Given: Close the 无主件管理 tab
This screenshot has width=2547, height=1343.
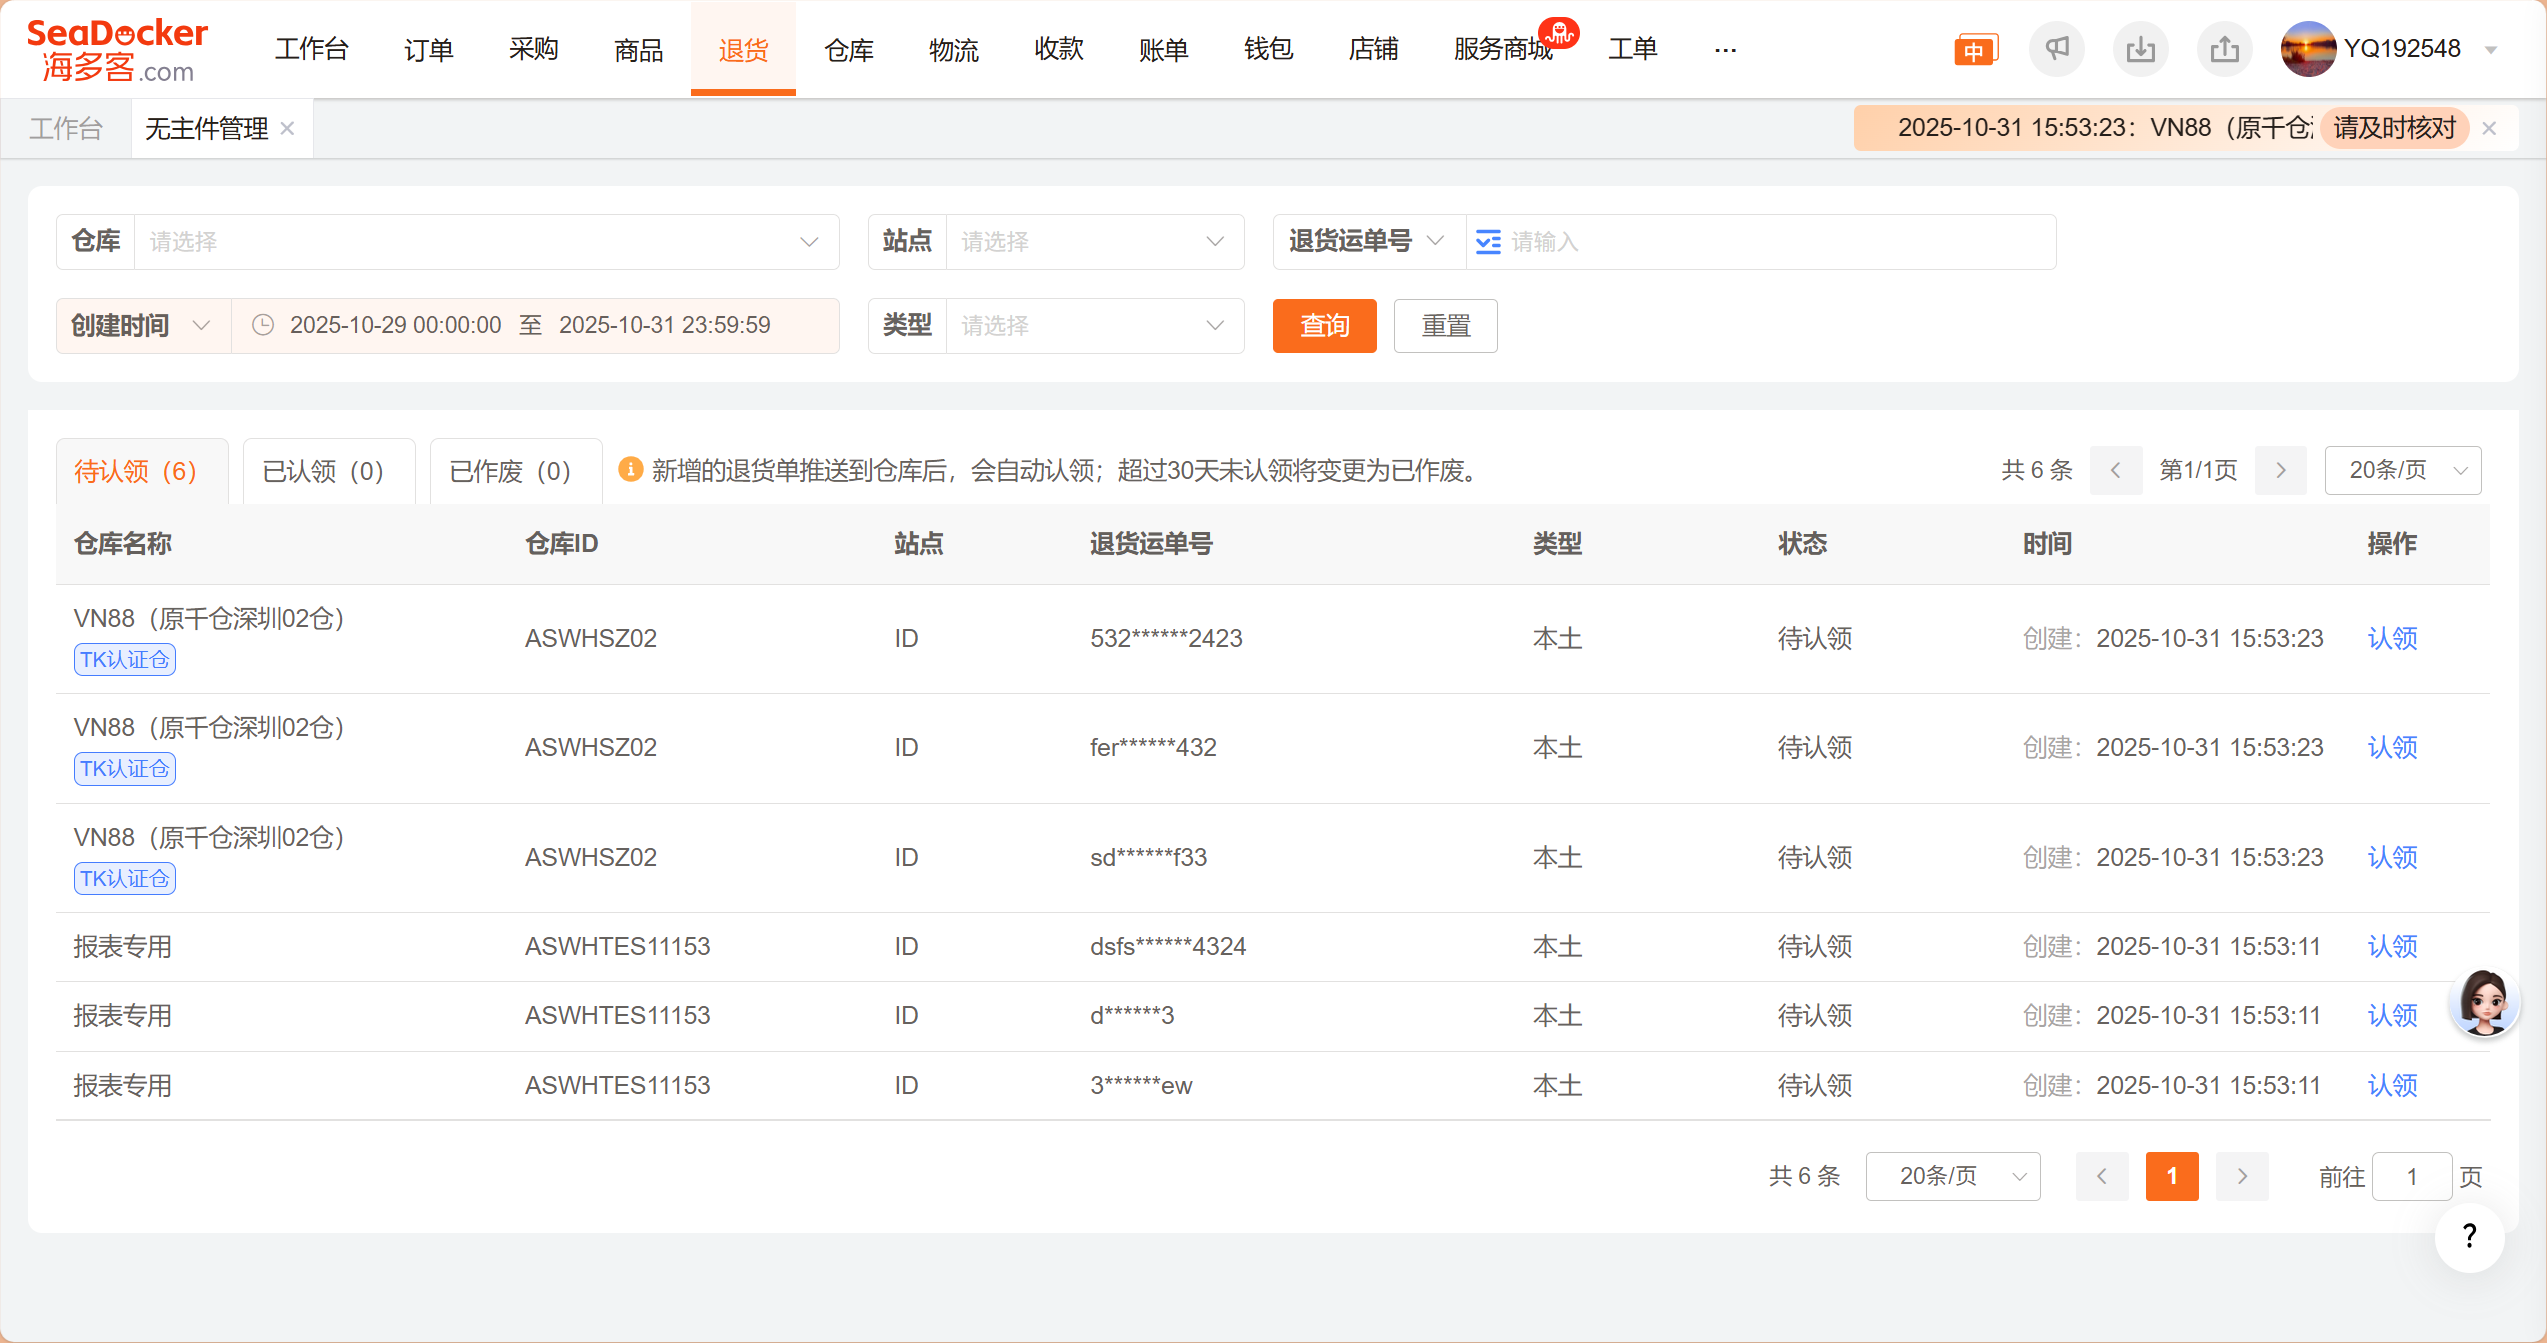Looking at the screenshot, I should [x=288, y=128].
